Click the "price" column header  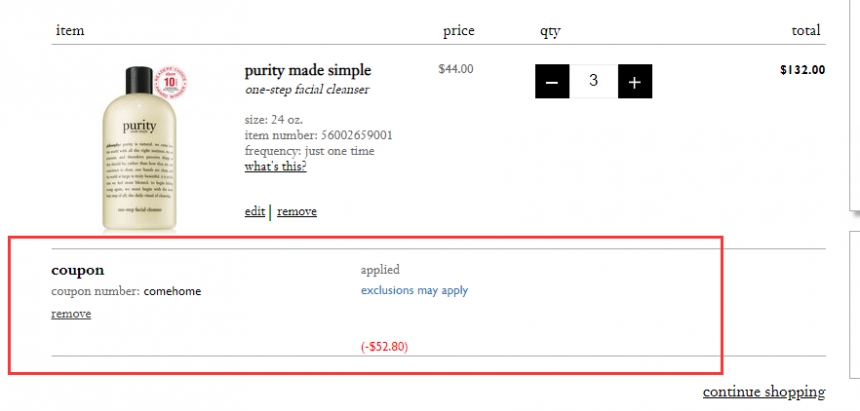pos(458,31)
